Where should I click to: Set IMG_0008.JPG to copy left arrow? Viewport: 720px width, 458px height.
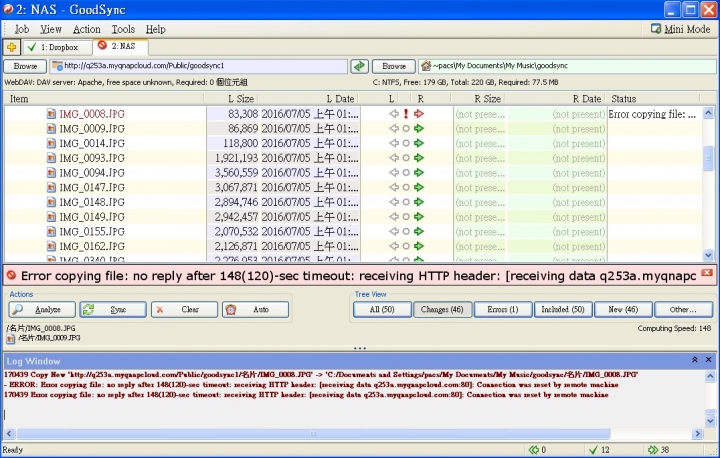(394, 113)
